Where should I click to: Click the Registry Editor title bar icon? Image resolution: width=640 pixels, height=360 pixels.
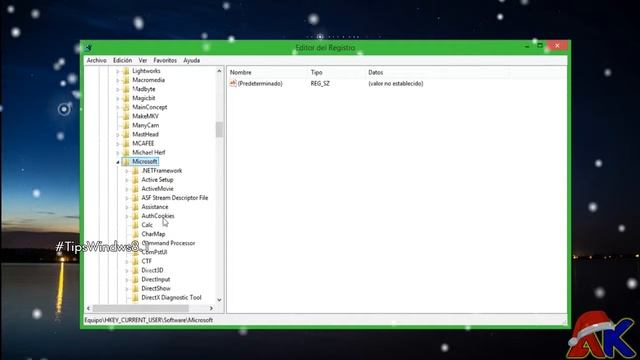pos(88,48)
